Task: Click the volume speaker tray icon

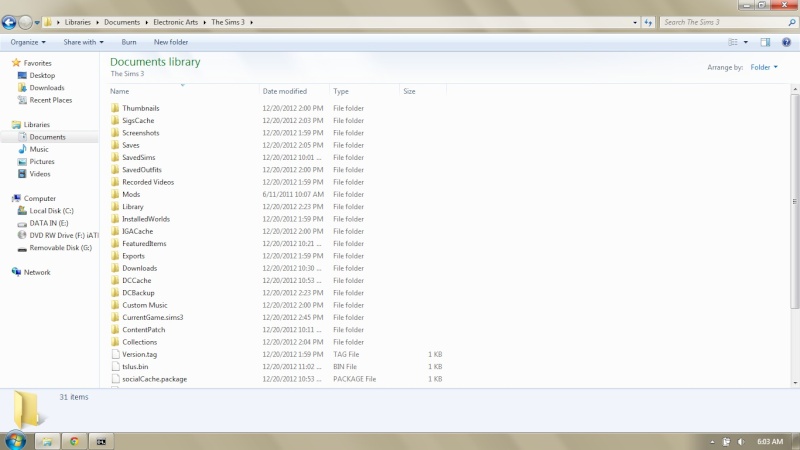Action: tap(741, 442)
